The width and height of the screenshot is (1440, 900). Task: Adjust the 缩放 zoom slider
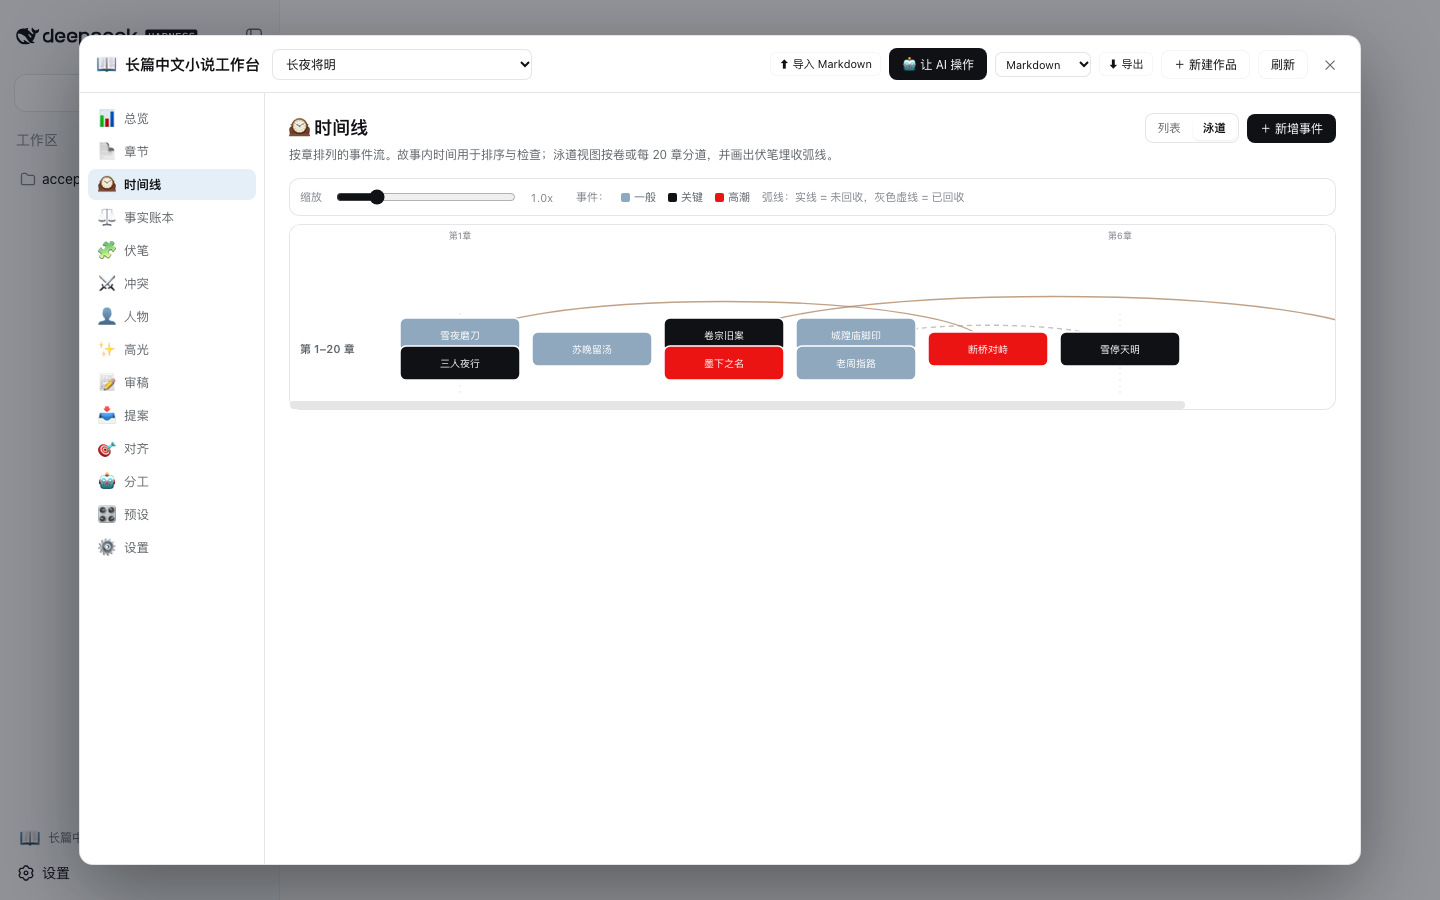(x=426, y=197)
